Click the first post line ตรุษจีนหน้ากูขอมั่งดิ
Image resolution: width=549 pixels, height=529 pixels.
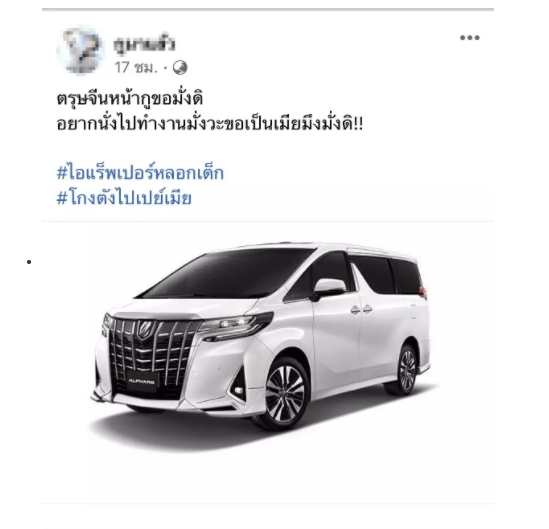click(x=130, y=99)
